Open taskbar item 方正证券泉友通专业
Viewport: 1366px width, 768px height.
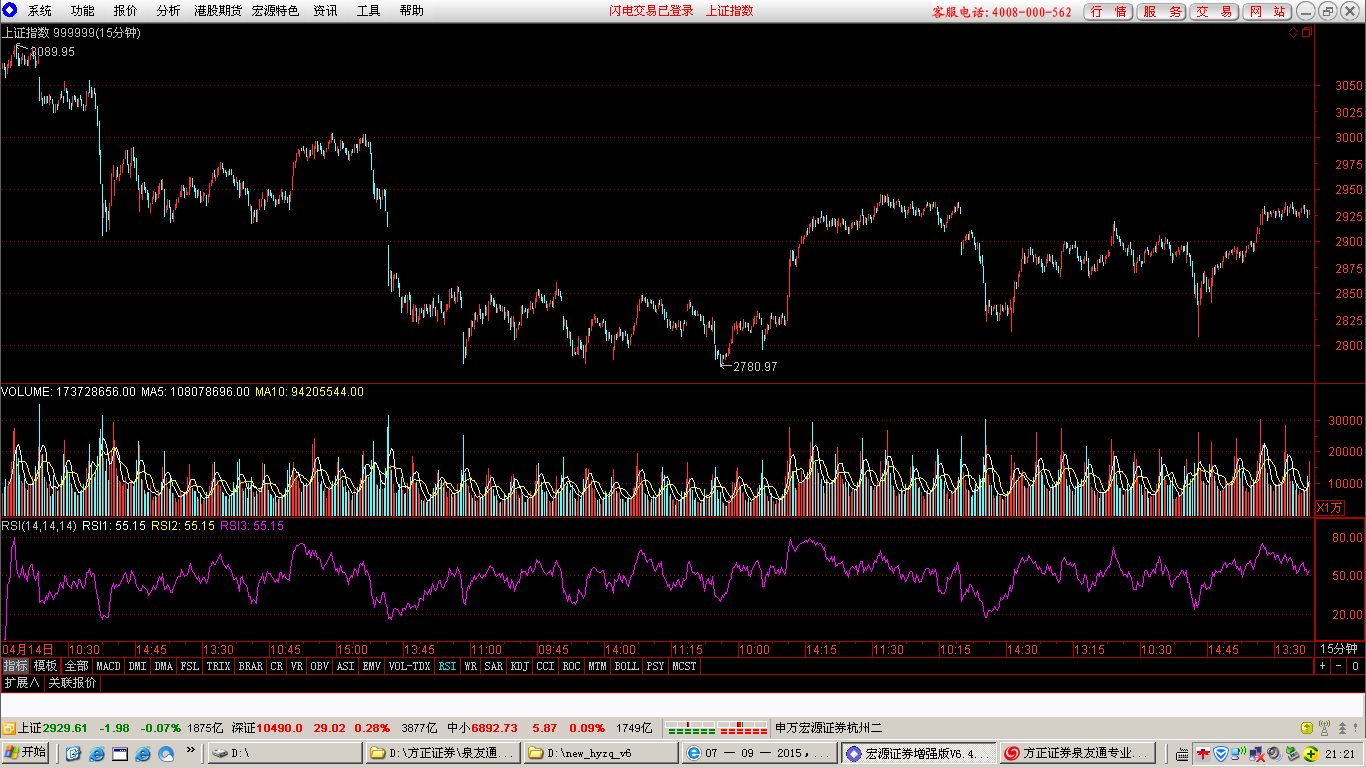(x=1078, y=753)
